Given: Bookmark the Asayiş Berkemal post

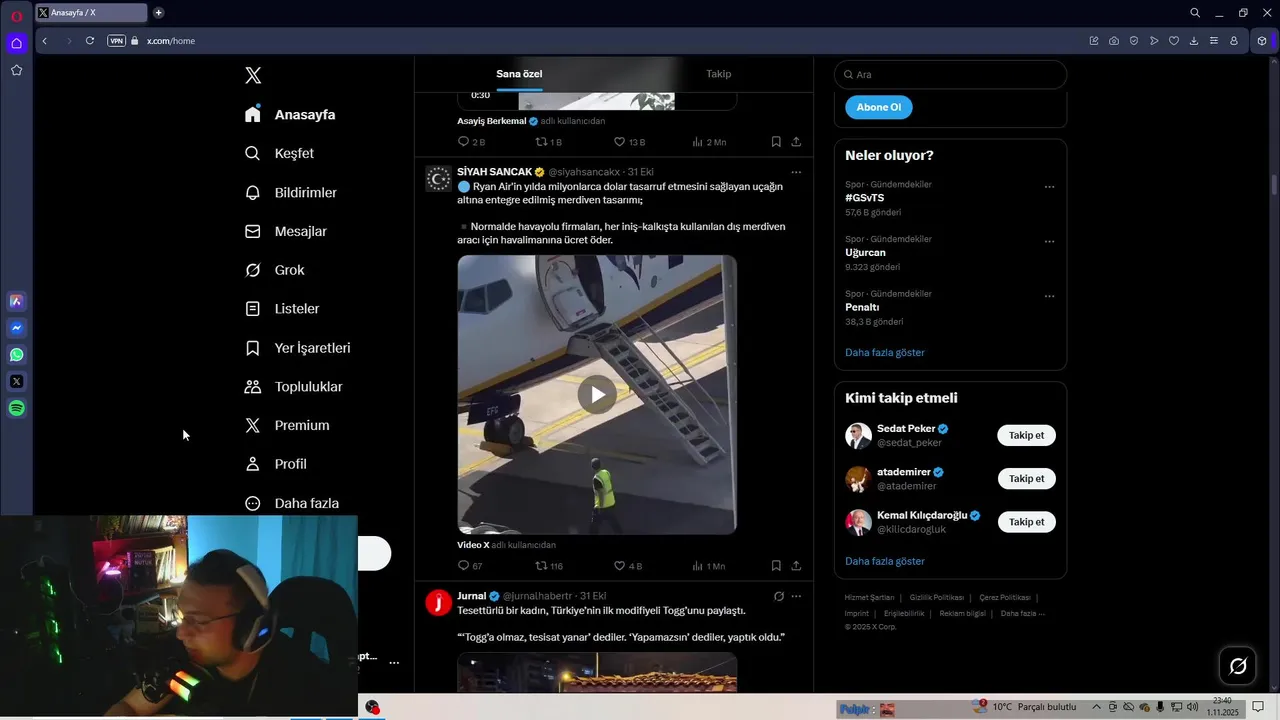Looking at the screenshot, I should 776,142.
